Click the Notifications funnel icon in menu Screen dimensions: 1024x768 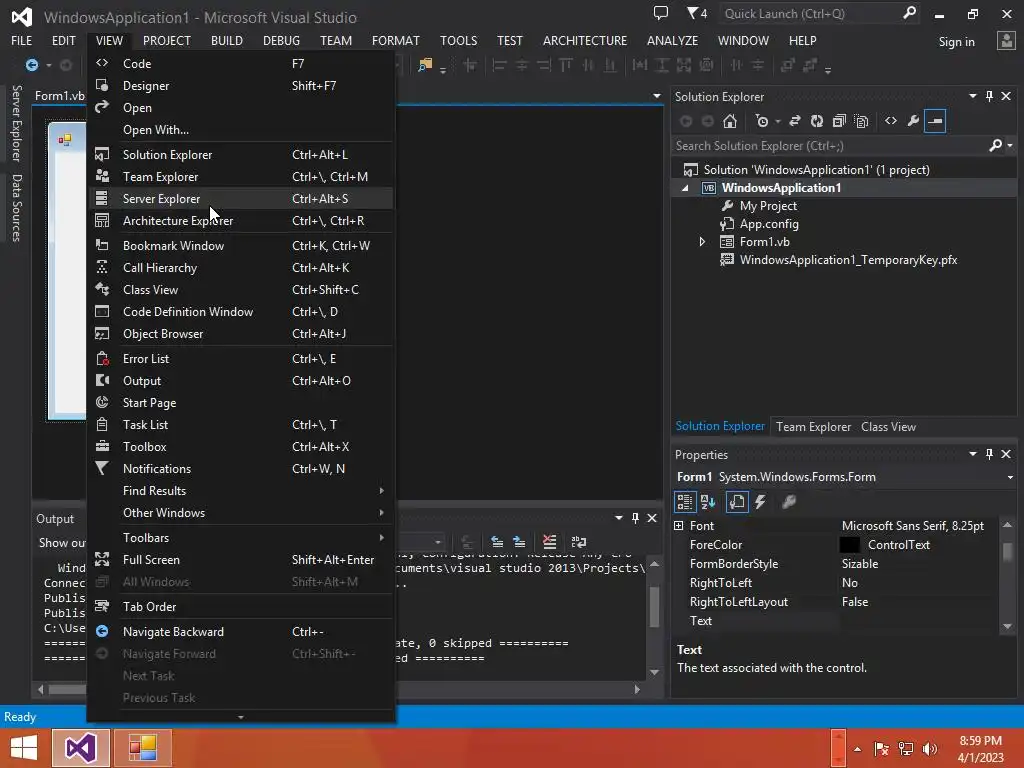pyautogui.click(x=102, y=468)
